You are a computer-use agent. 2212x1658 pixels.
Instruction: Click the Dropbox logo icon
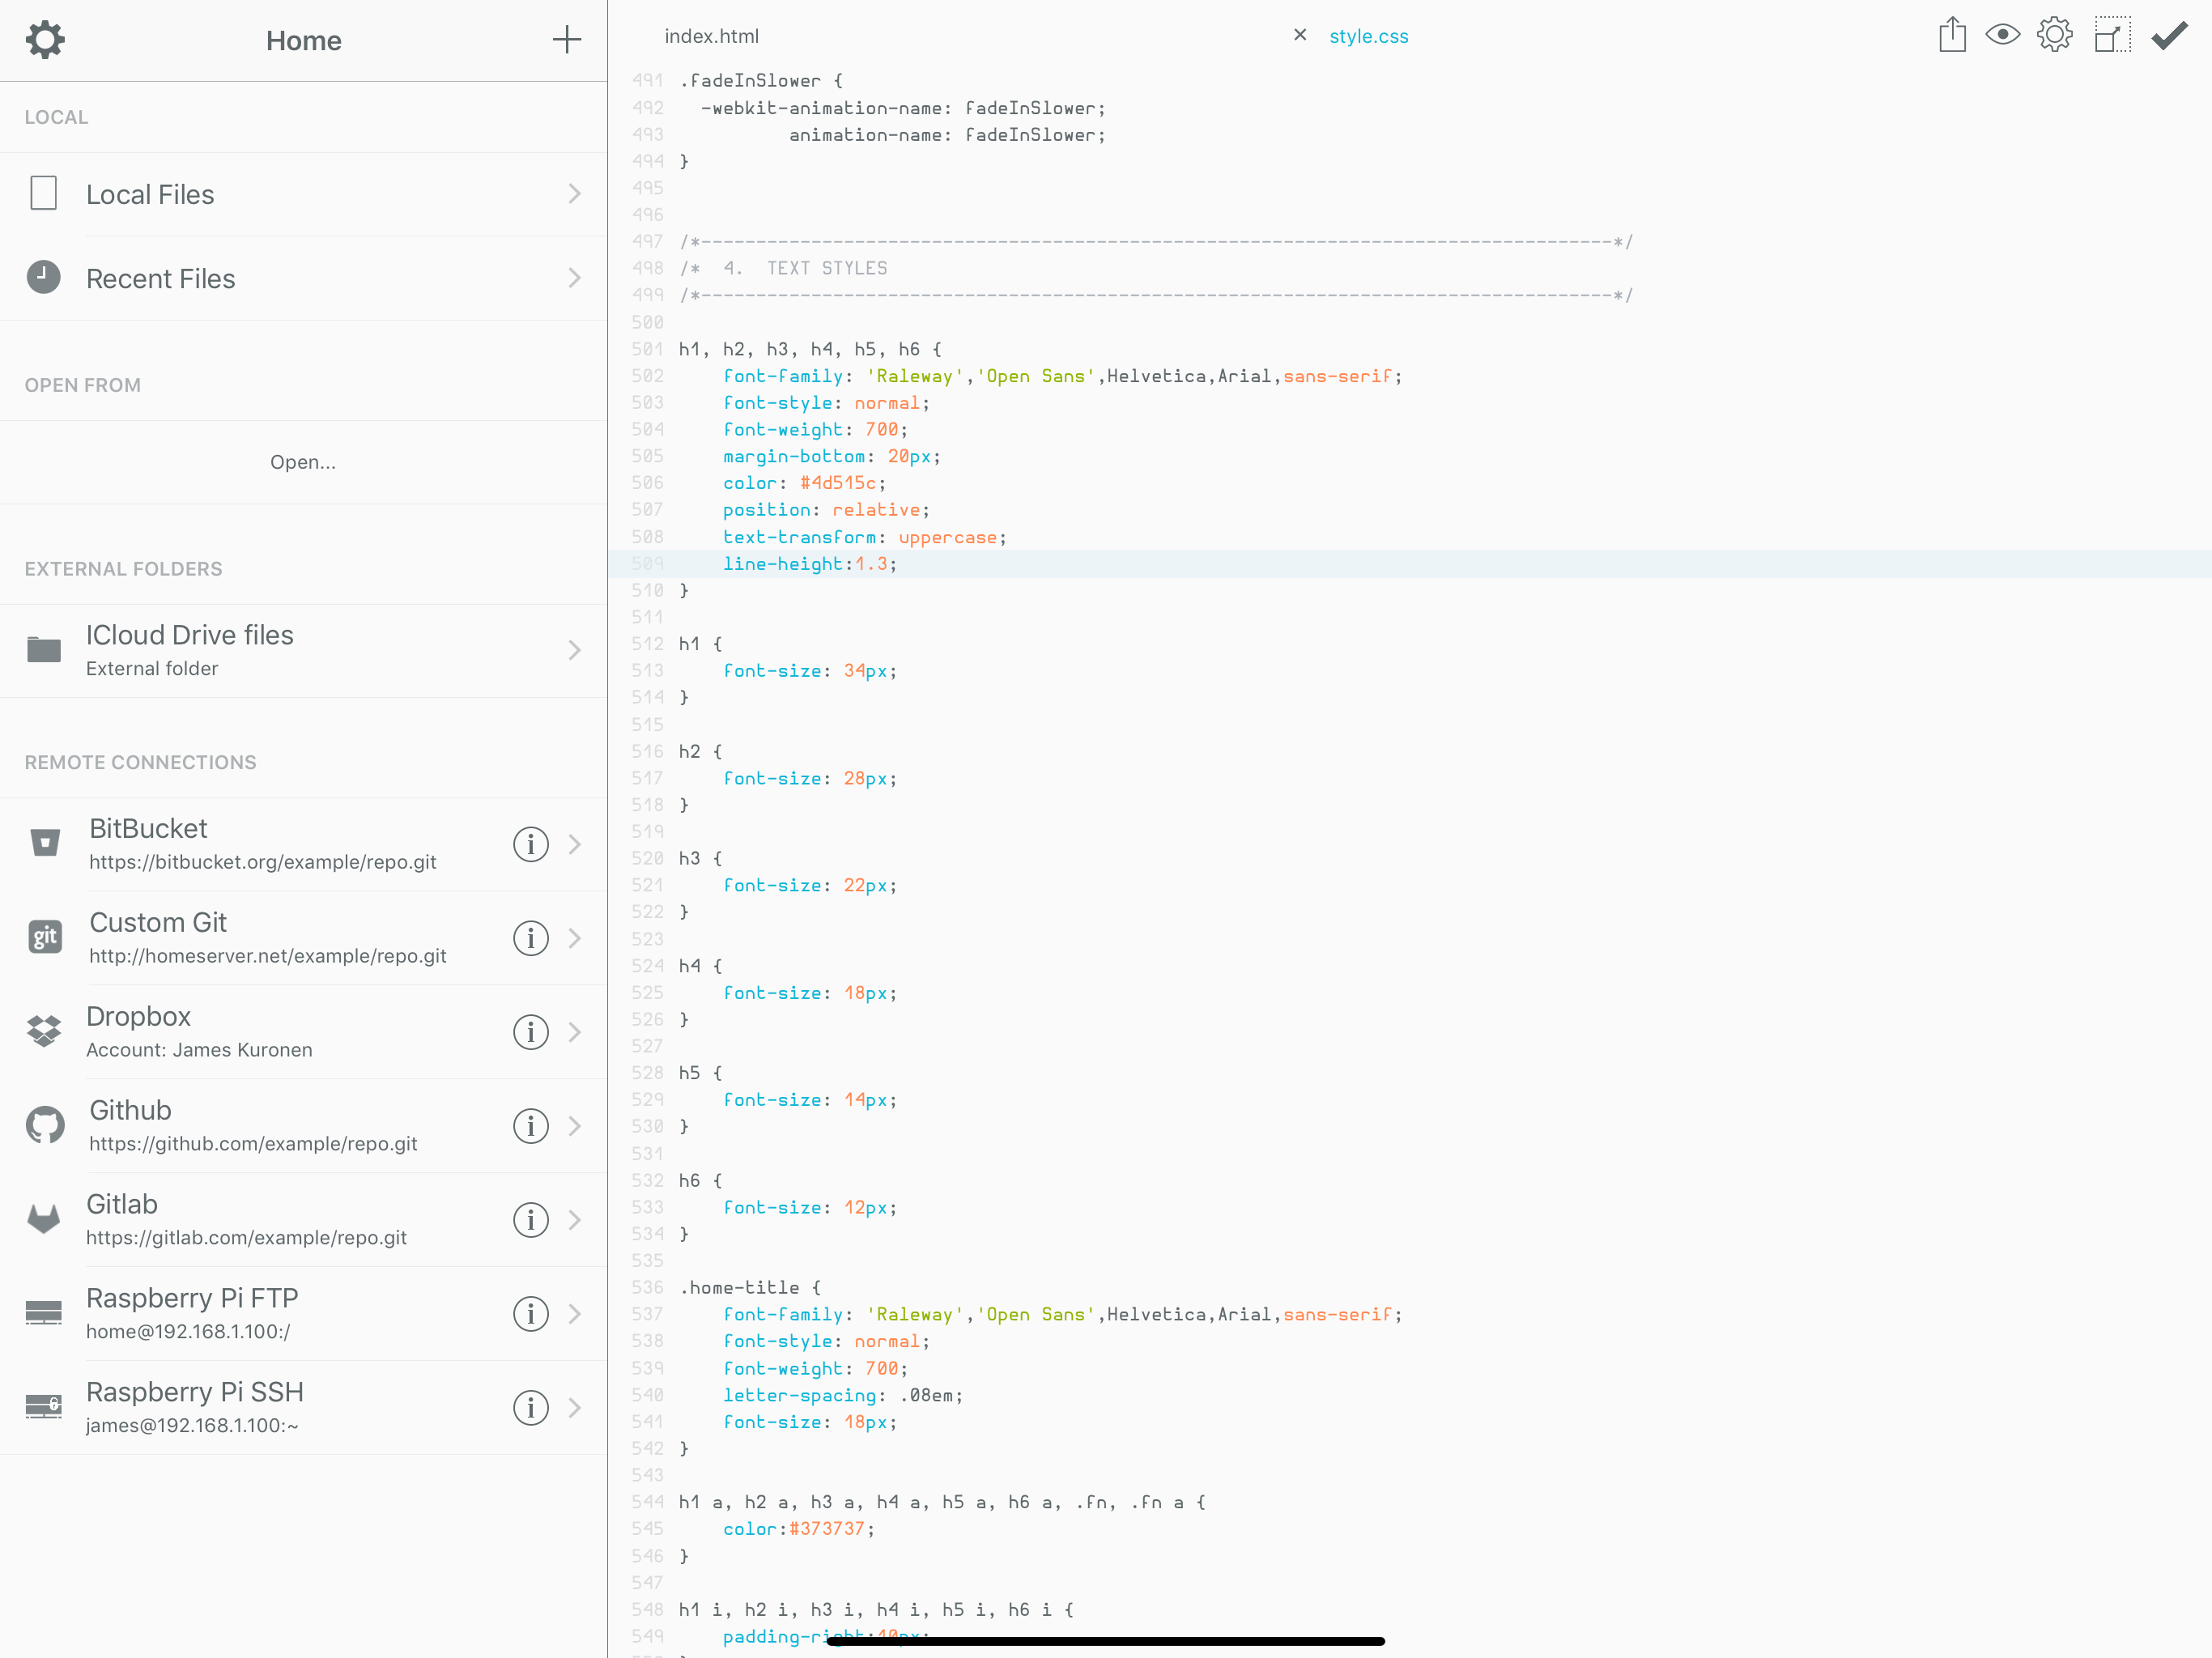44,1031
